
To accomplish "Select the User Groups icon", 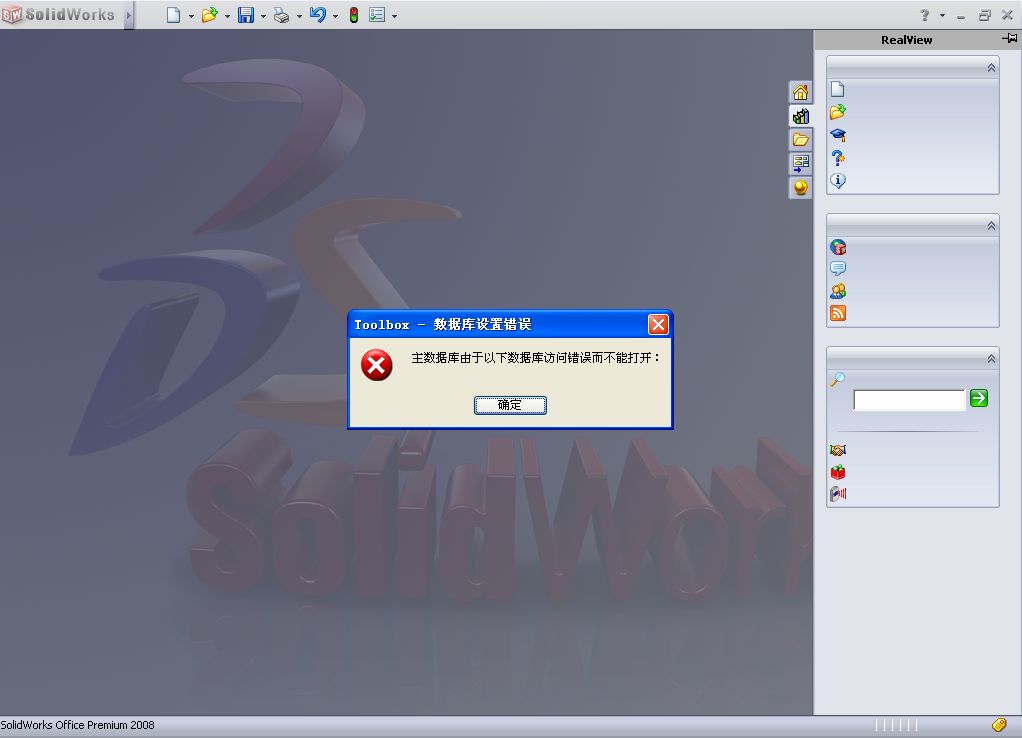I will tap(838, 290).
